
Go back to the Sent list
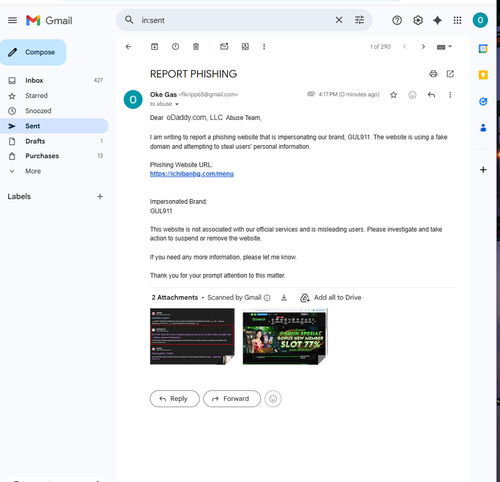(128, 47)
